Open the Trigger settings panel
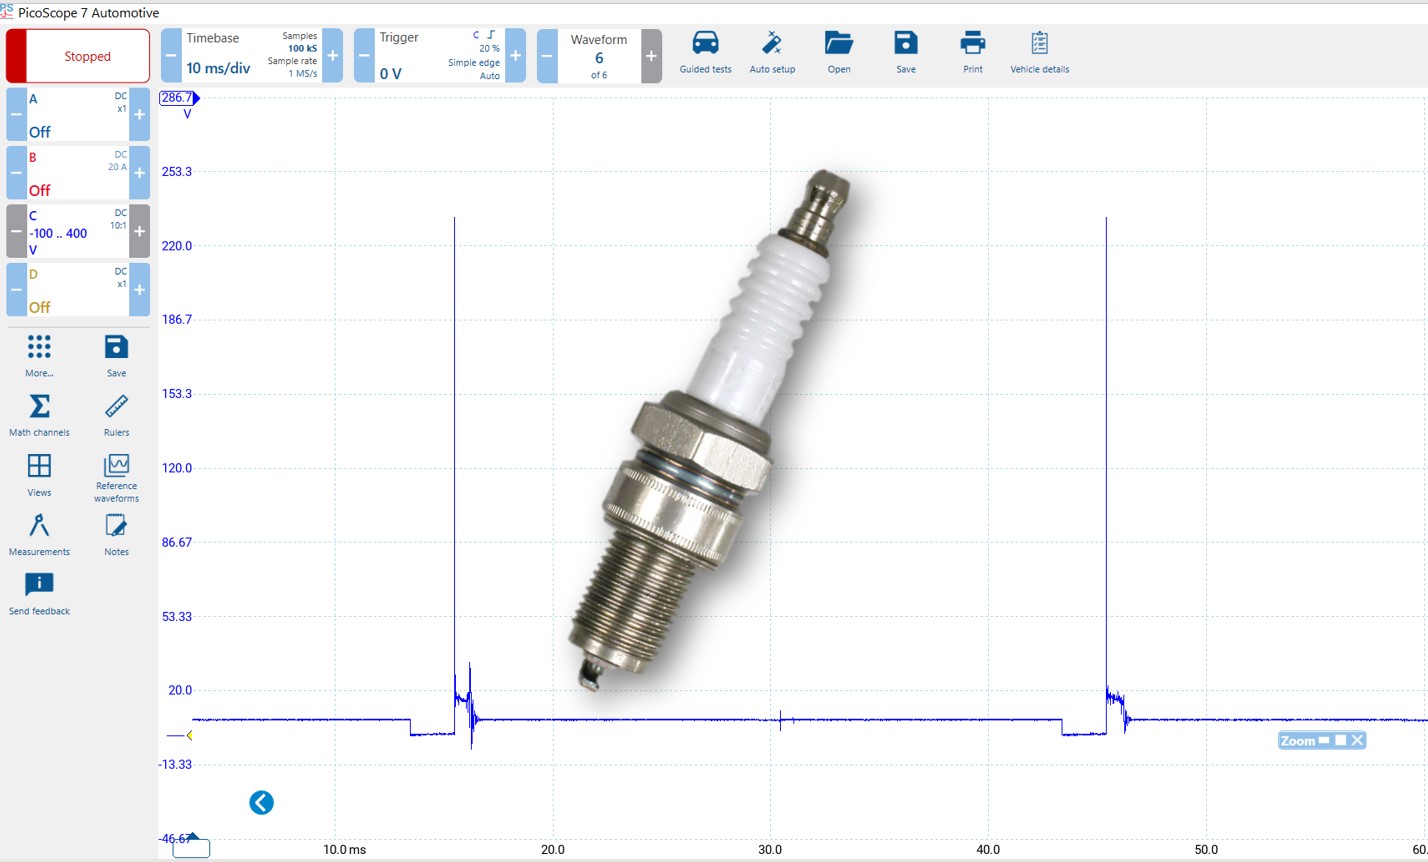This screenshot has height=862, width=1428. [440, 56]
